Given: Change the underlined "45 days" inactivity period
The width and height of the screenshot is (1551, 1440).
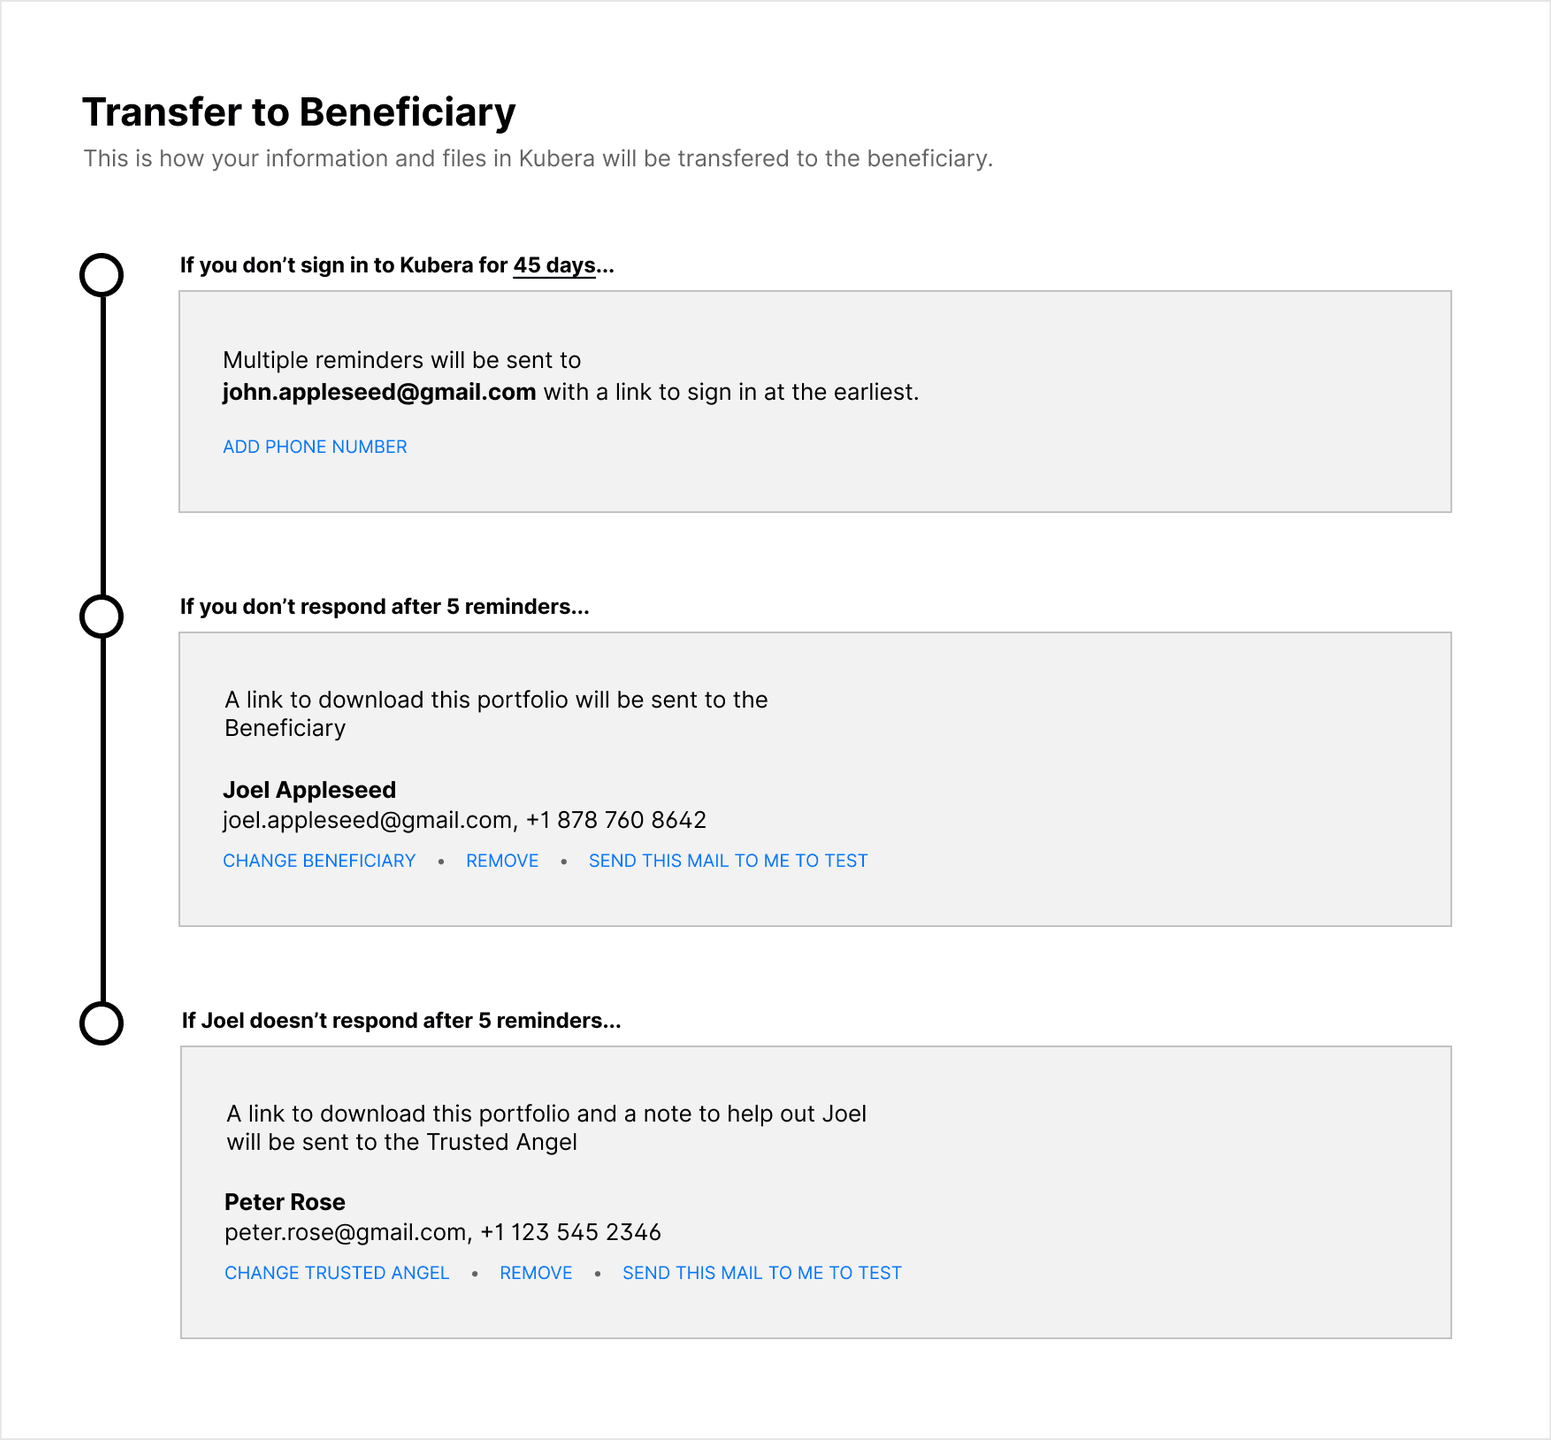Looking at the screenshot, I should coord(554,266).
